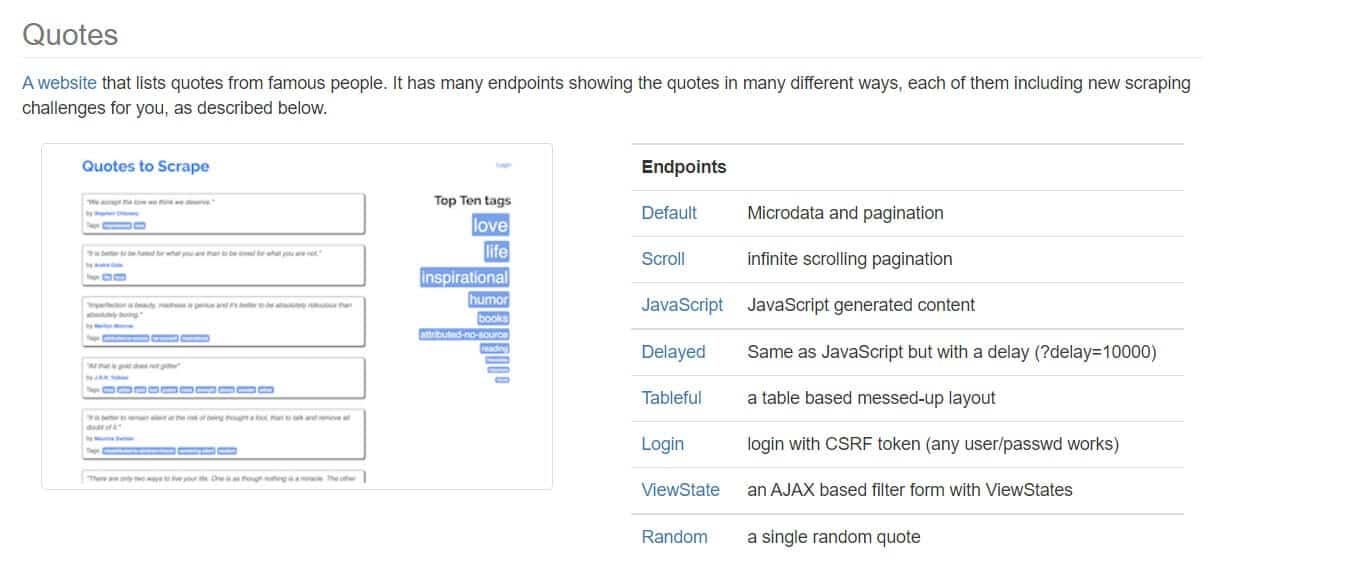Open the ViewState endpoint link
This screenshot has width=1346, height=575.
click(680, 490)
